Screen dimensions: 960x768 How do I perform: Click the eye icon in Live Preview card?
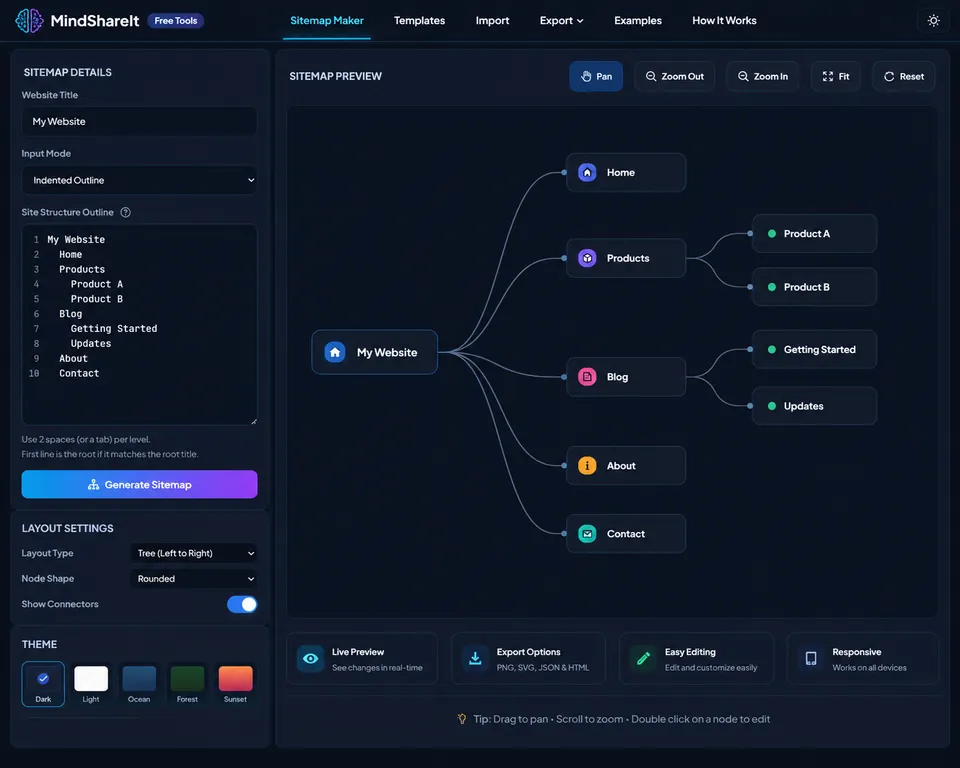tap(310, 659)
